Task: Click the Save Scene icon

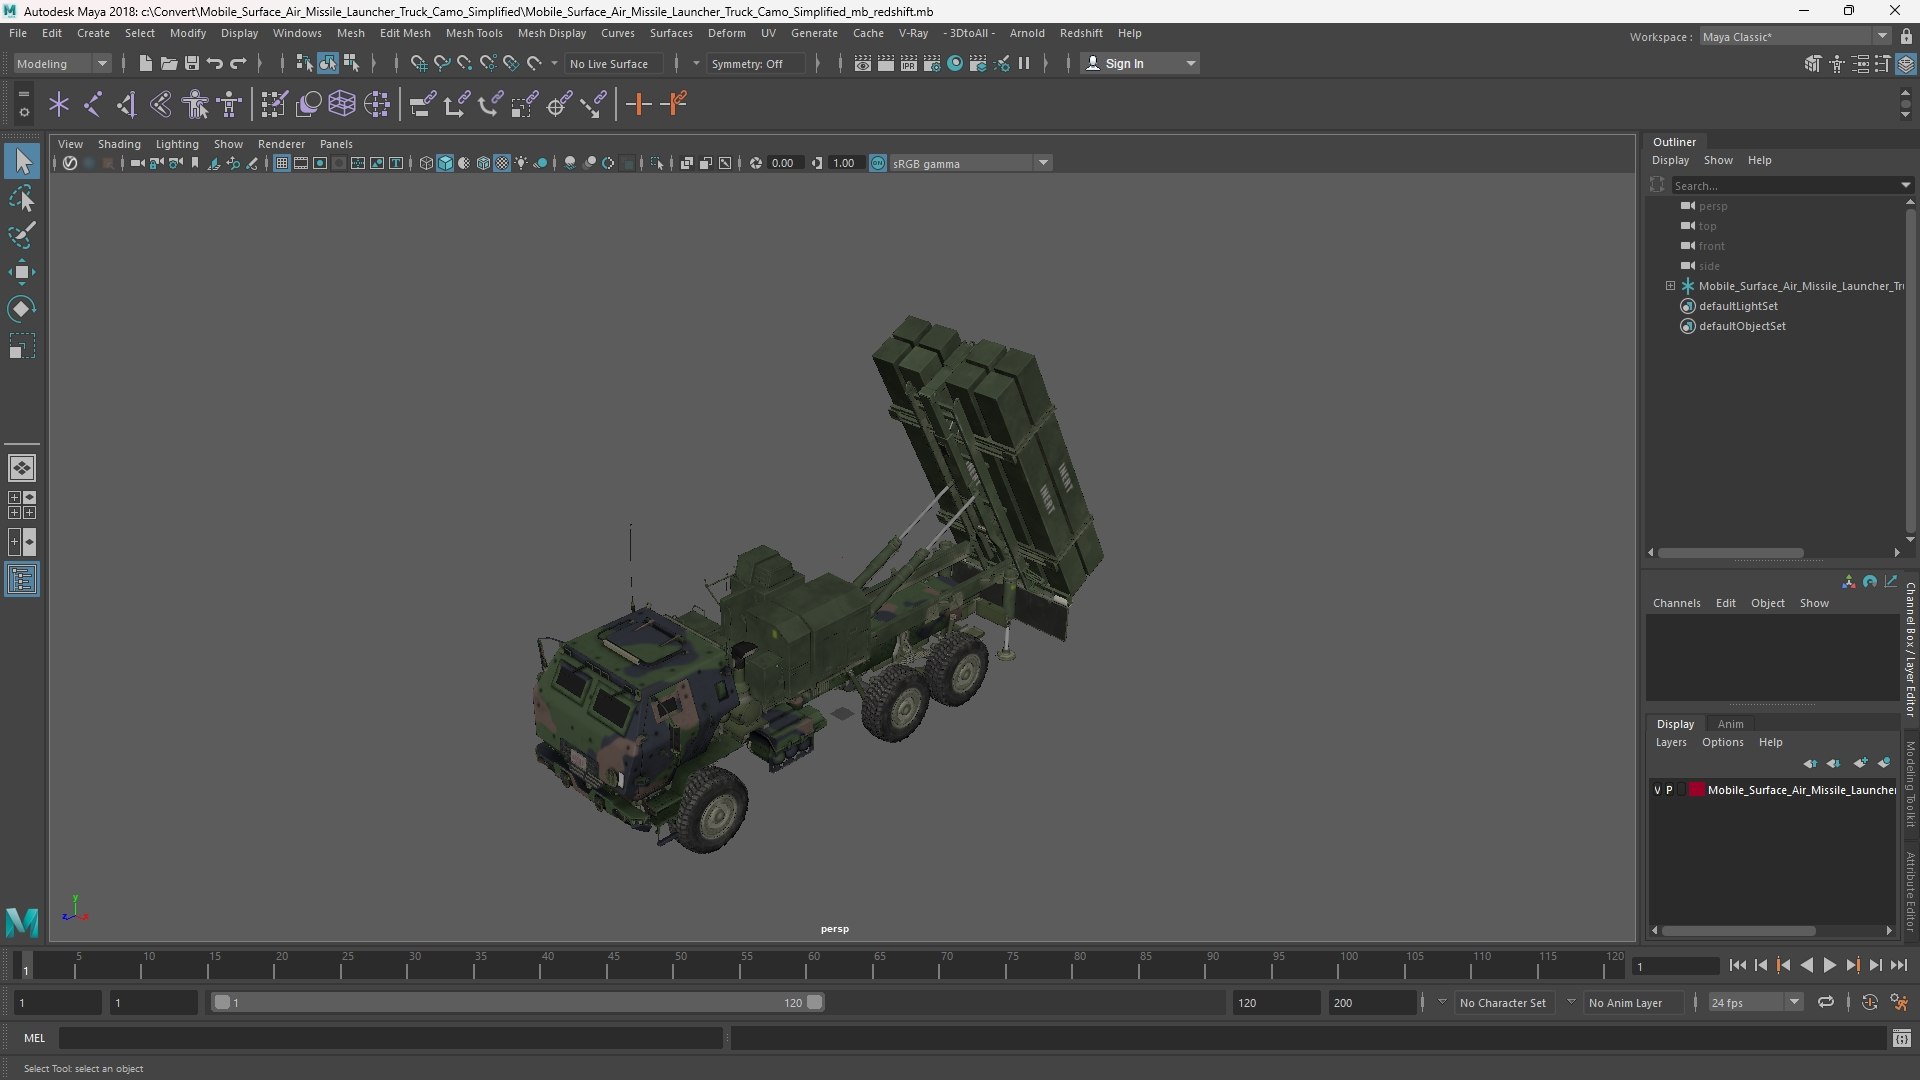Action: point(191,63)
